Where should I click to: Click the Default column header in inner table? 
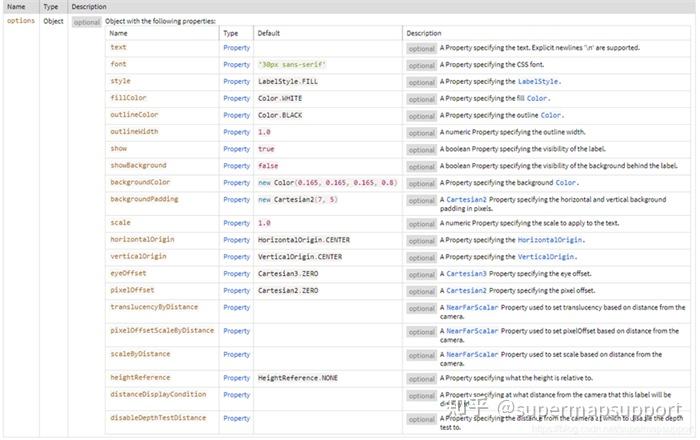(x=269, y=33)
